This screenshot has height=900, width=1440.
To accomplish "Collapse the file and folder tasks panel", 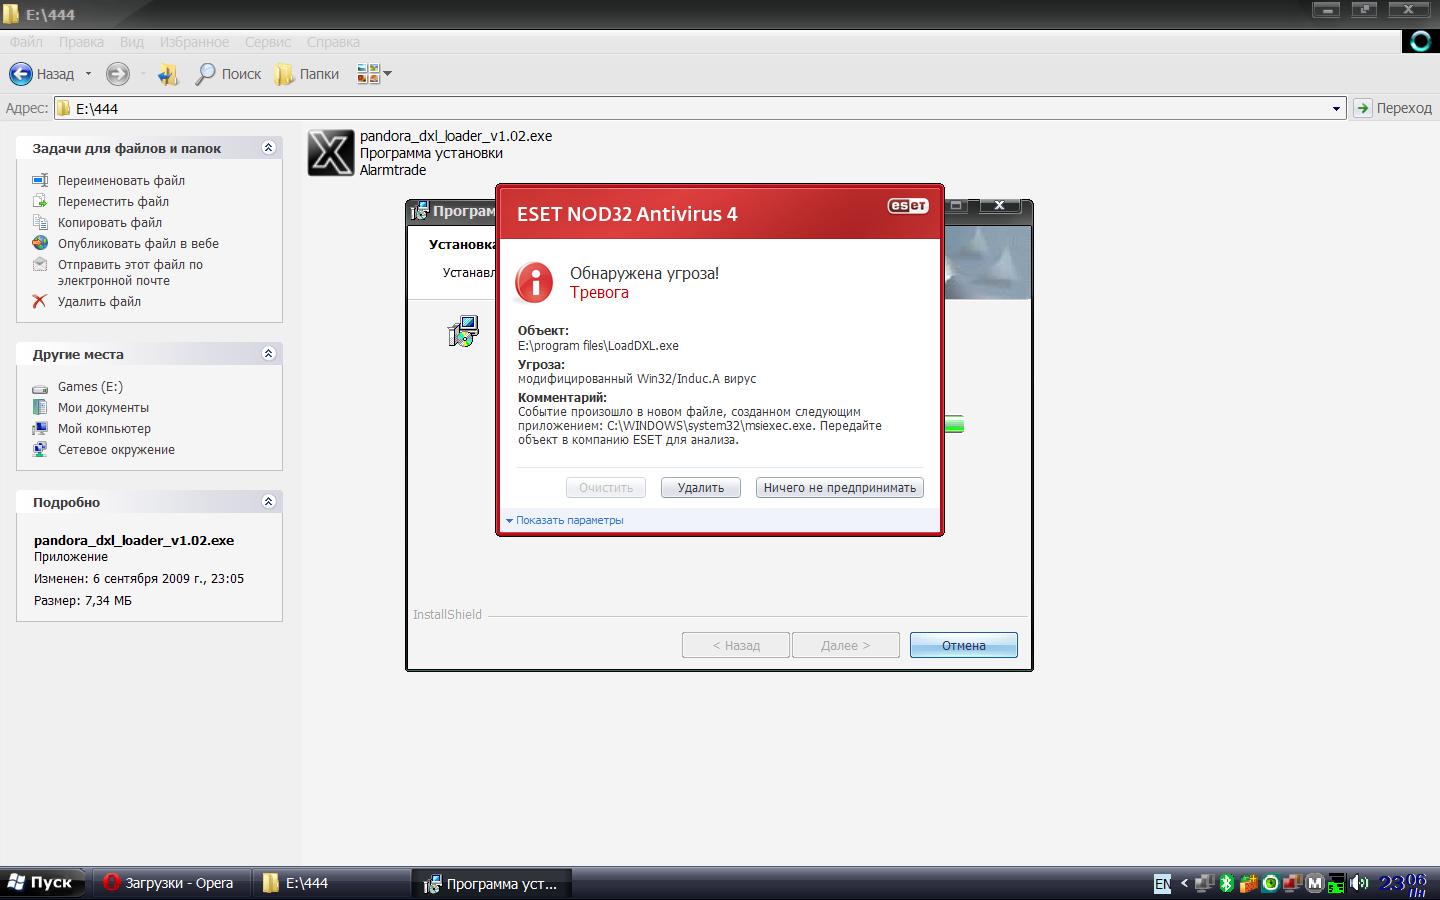I will pyautogui.click(x=268, y=148).
